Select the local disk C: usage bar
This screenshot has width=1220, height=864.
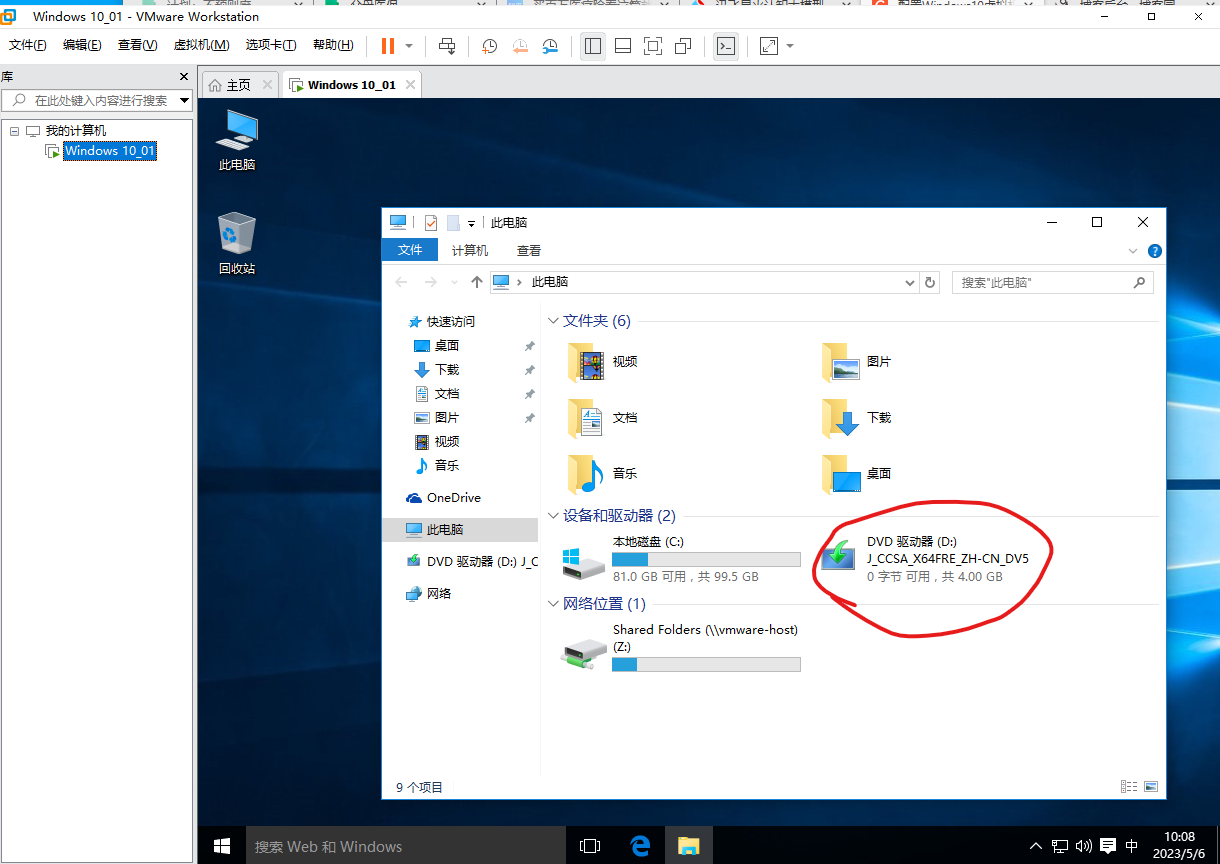pos(706,560)
